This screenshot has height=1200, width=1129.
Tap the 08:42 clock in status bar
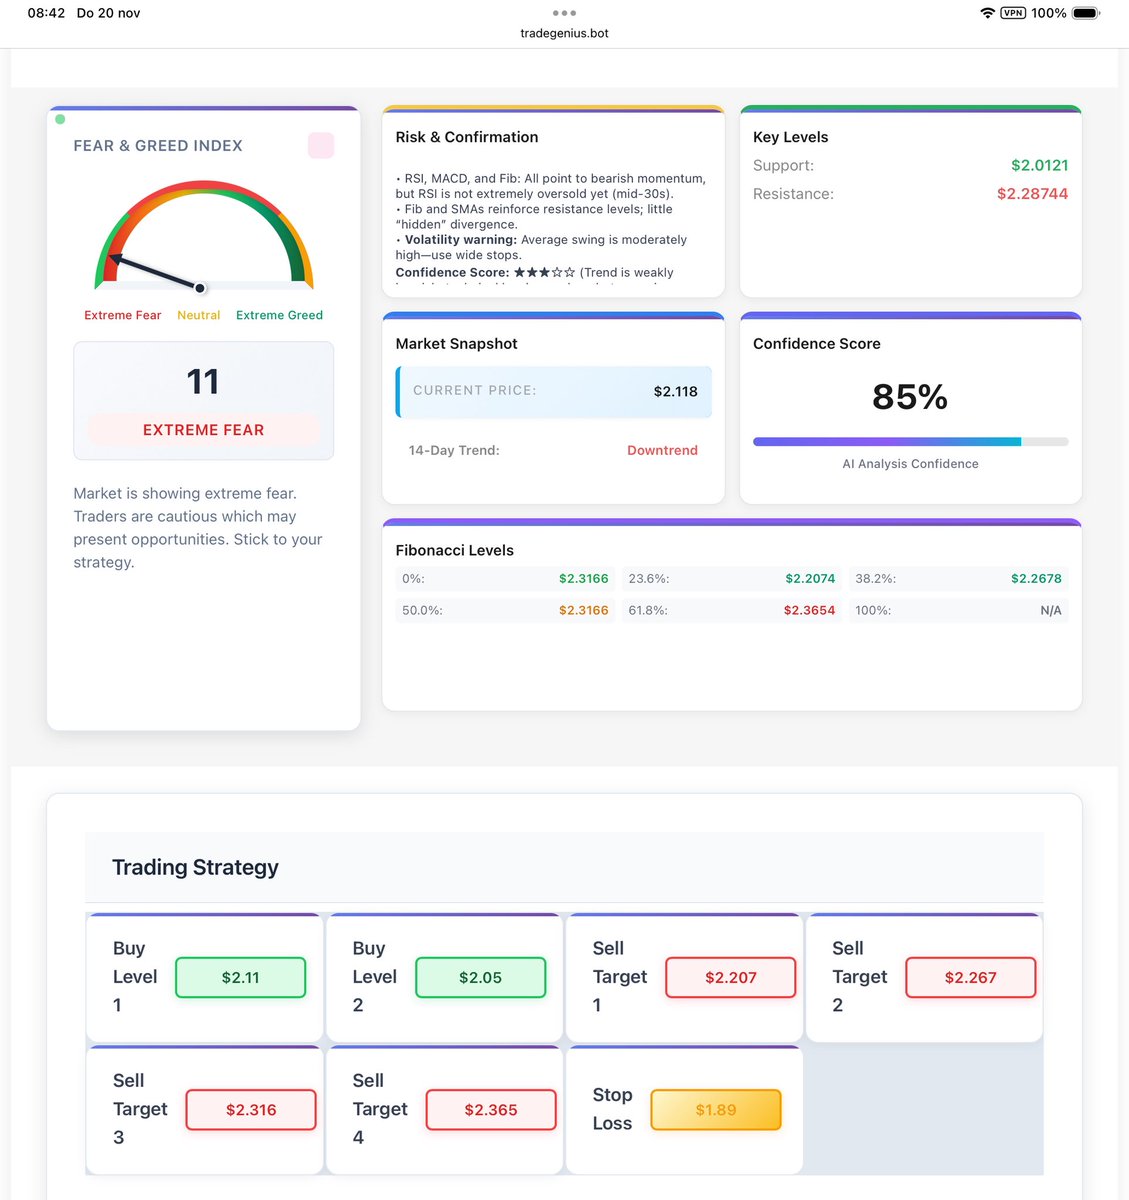pos(46,13)
